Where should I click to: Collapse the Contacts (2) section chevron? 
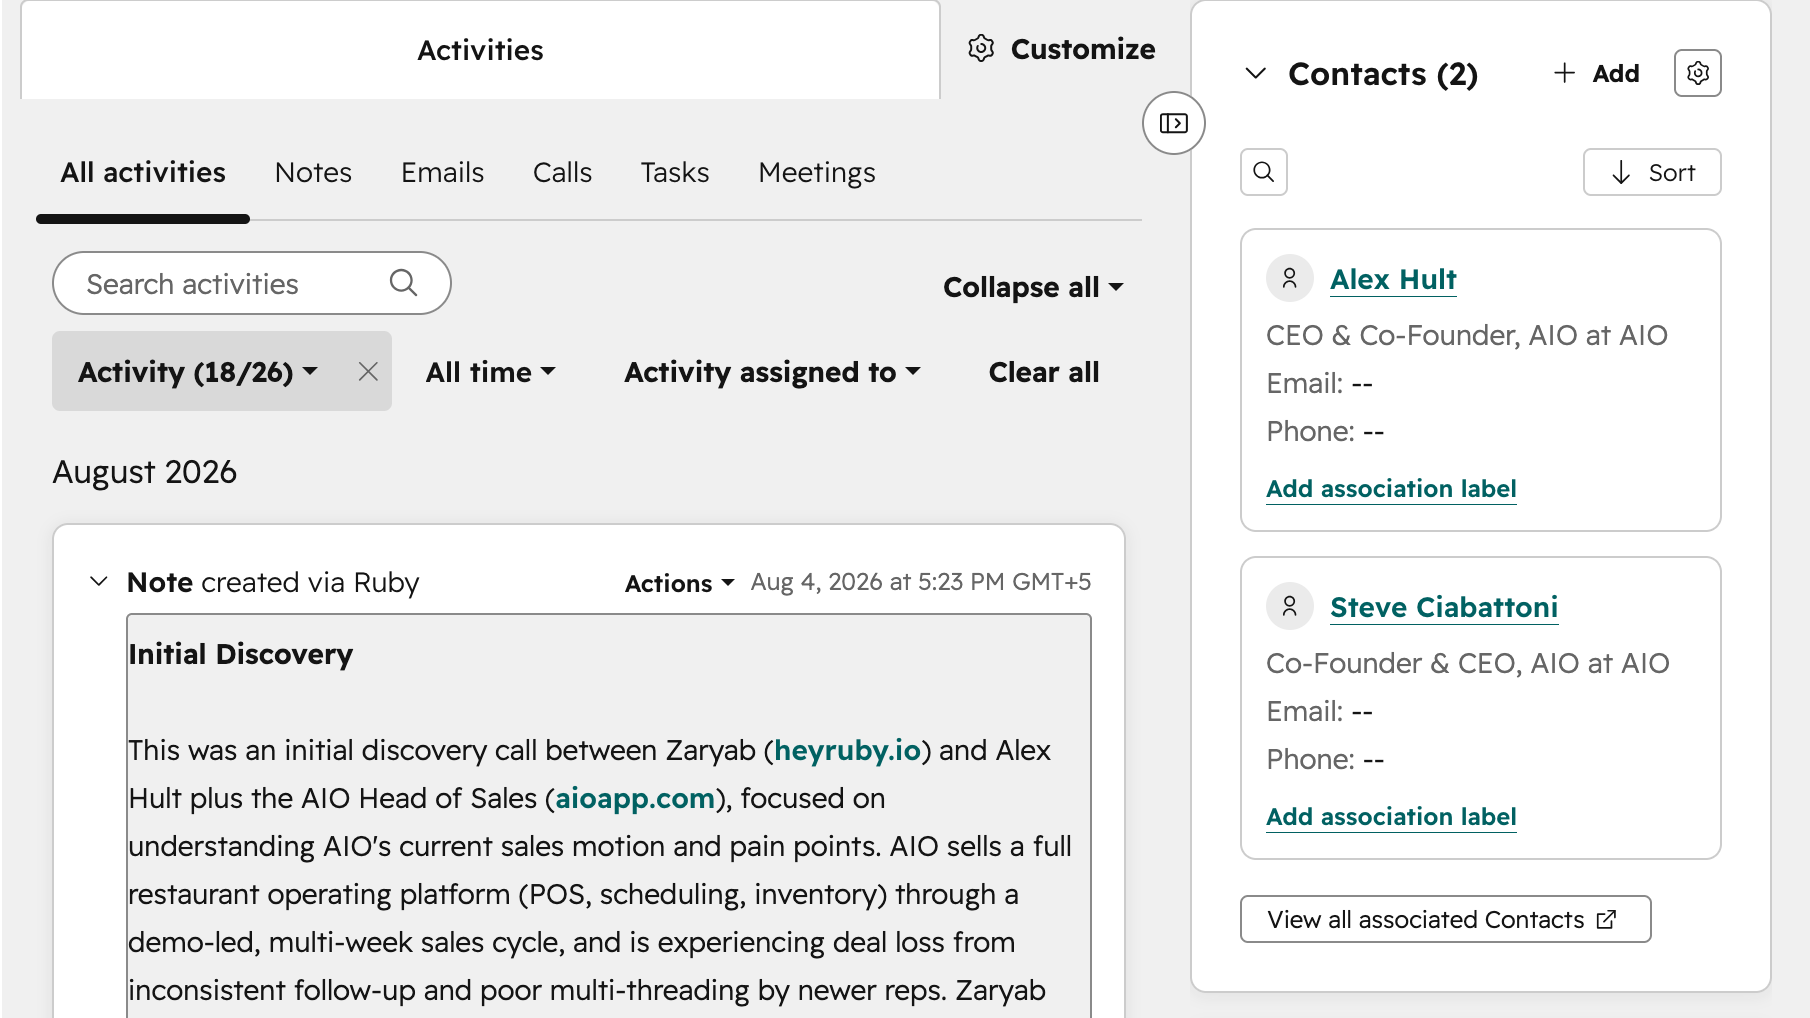(1256, 73)
